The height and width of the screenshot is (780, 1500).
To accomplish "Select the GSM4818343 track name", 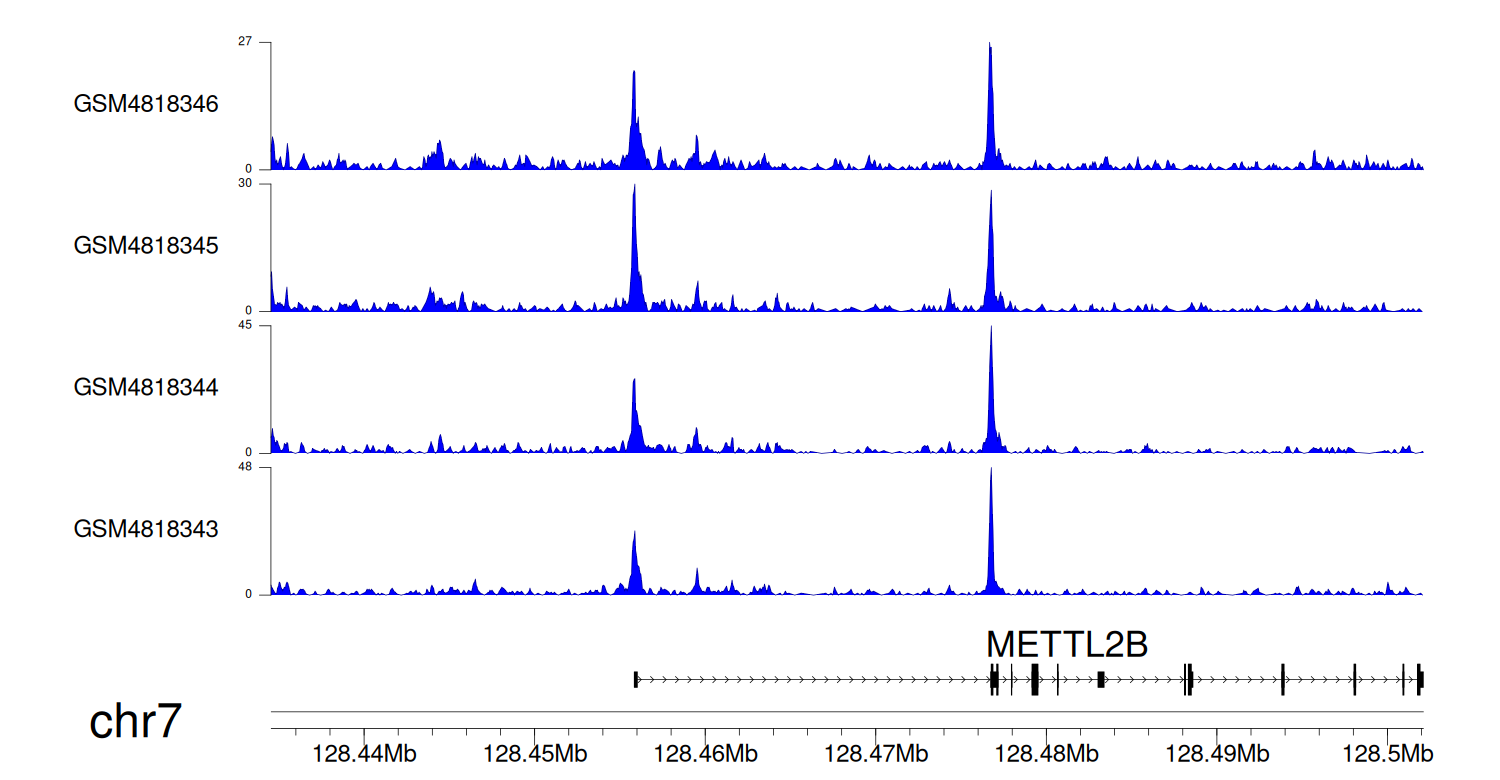I will [x=146, y=529].
